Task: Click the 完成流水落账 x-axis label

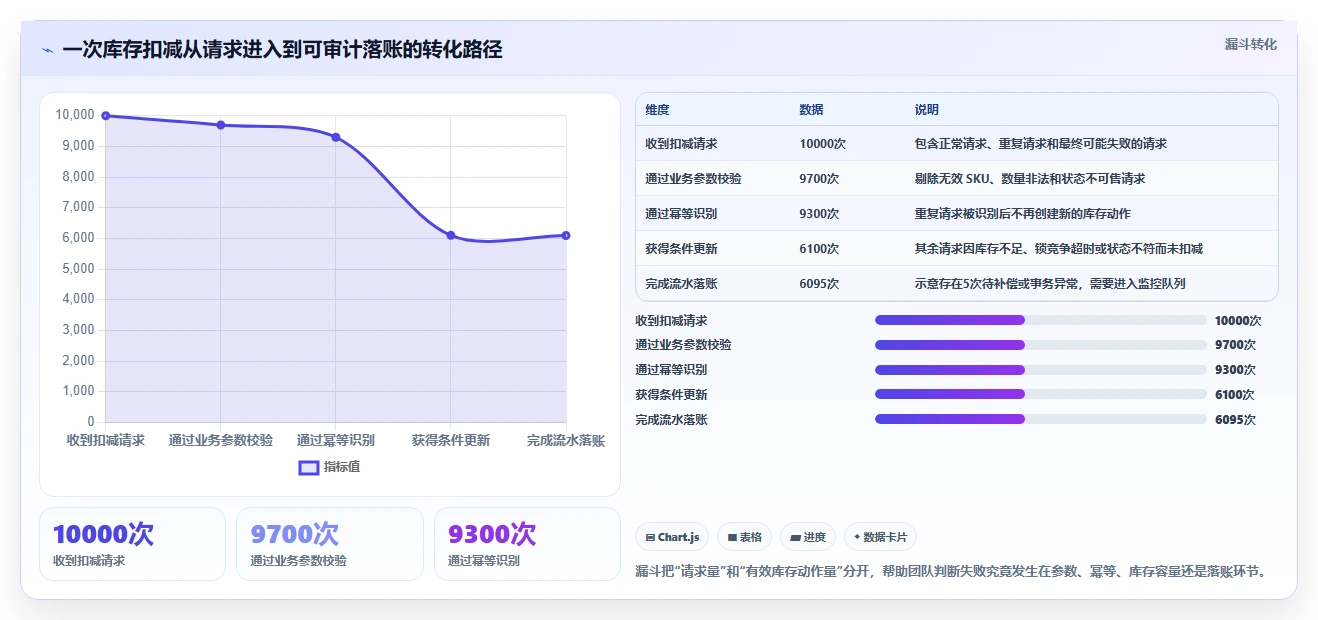Action: pos(566,441)
